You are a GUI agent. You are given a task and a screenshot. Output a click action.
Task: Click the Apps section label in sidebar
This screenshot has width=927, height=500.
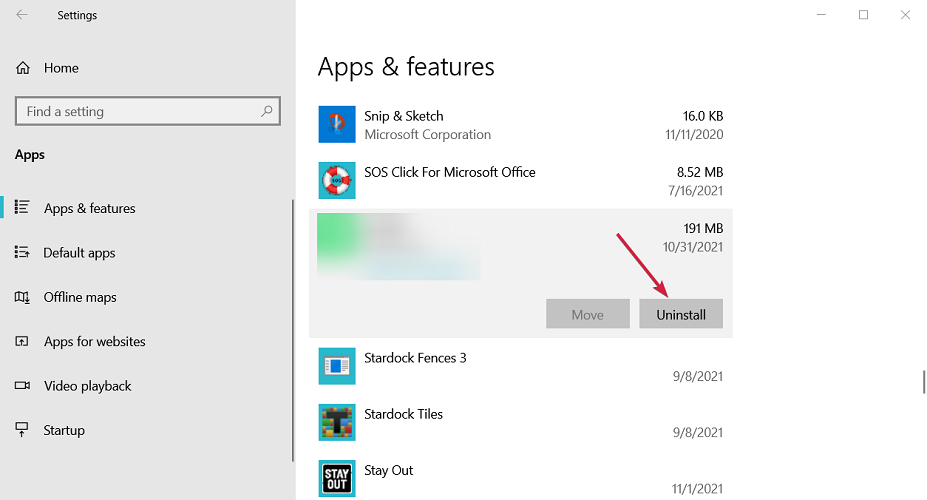(30, 155)
